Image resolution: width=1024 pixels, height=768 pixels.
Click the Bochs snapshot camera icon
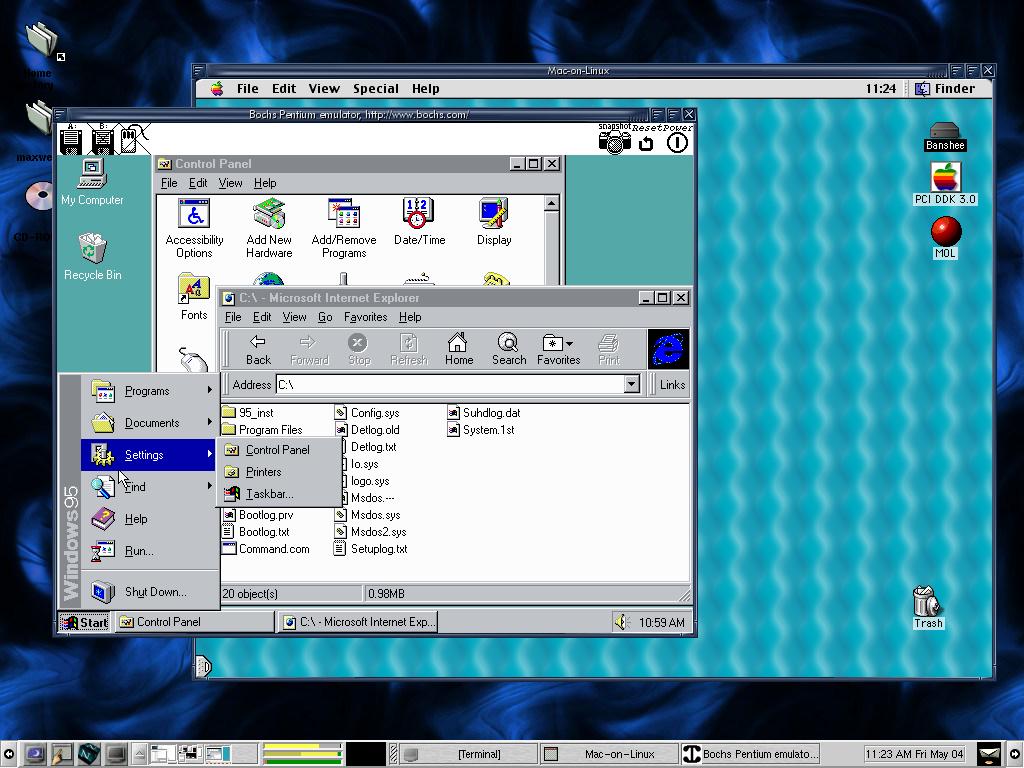click(x=615, y=142)
